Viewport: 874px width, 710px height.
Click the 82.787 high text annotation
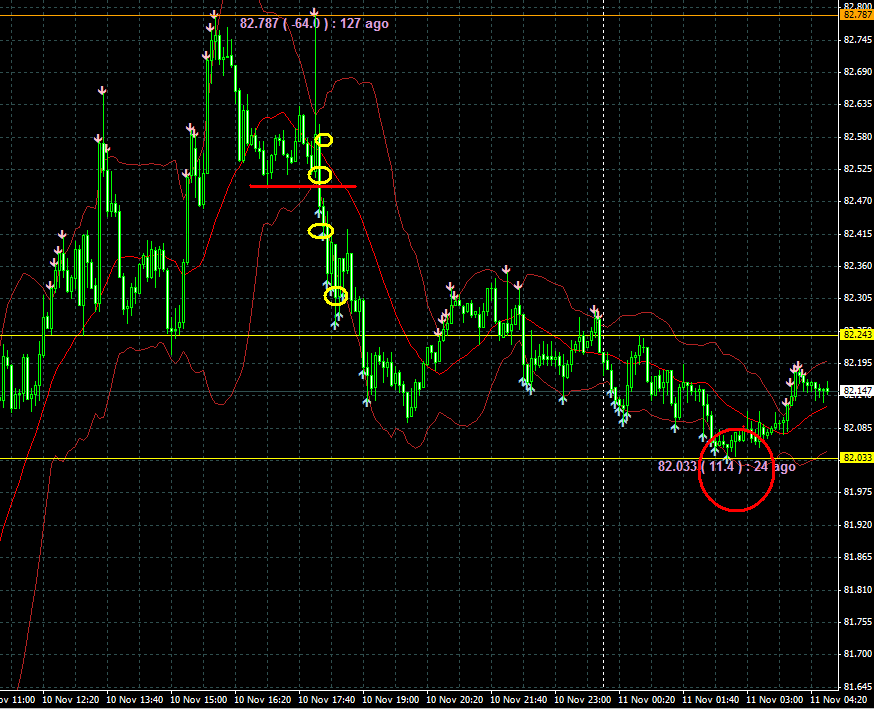point(314,23)
